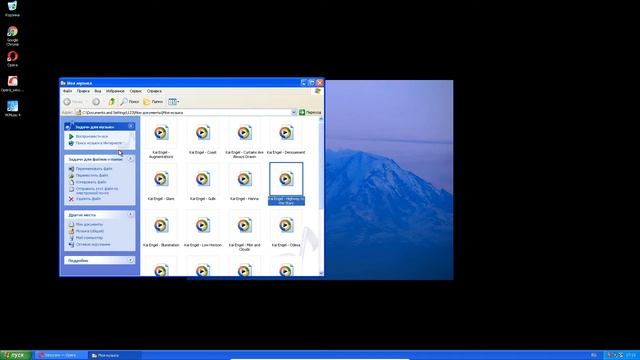The image size is (640, 360).
Task: Select the Kai Engel - Denouement music file
Action: click(286, 137)
